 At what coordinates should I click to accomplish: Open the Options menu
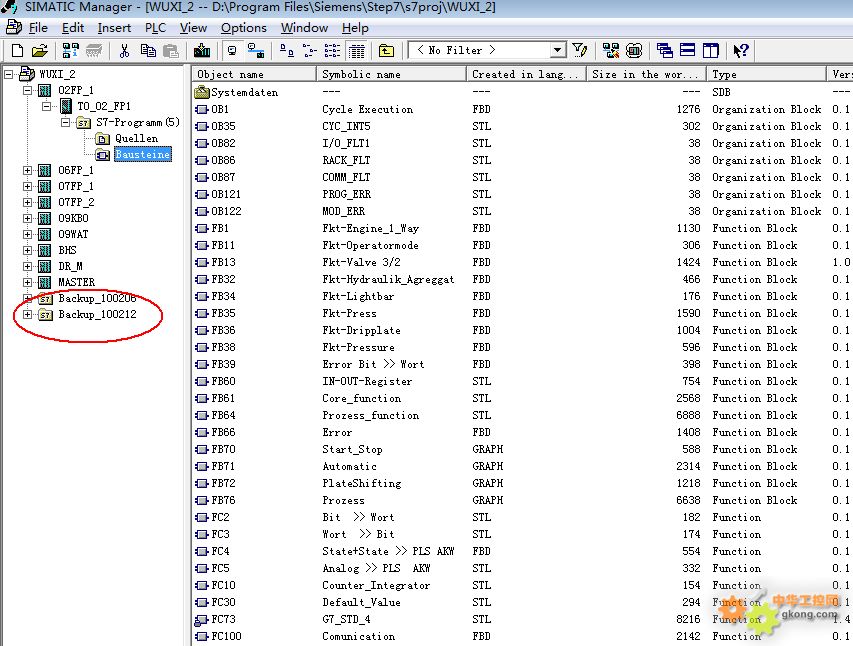pyautogui.click(x=244, y=28)
